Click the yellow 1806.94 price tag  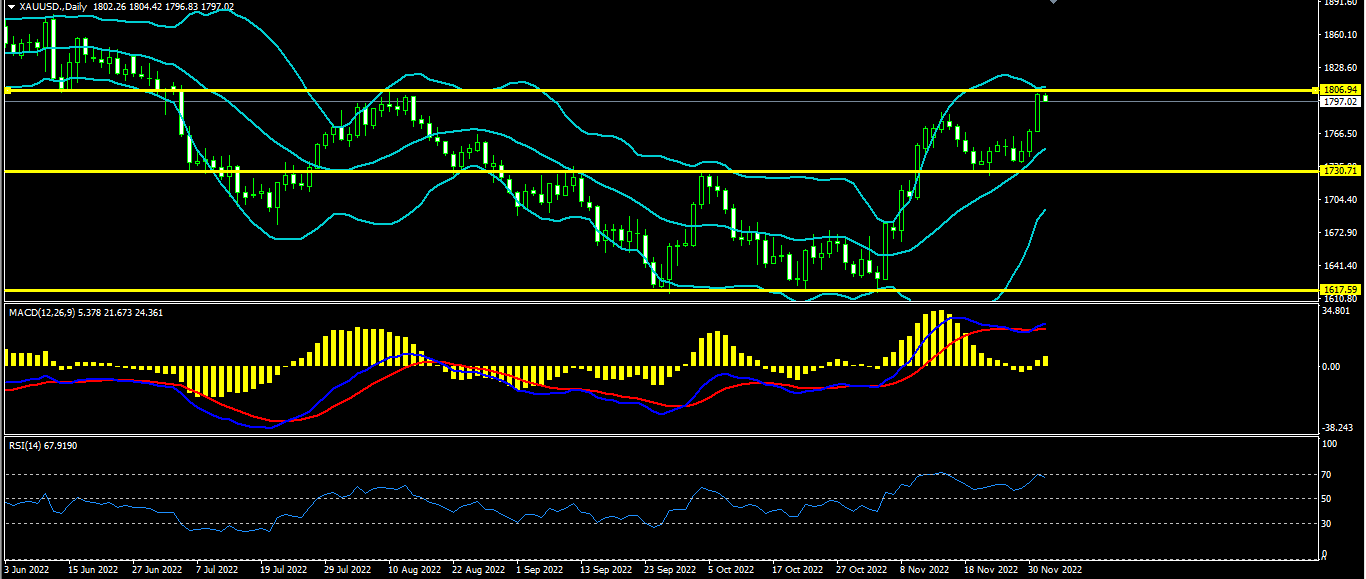(x=1340, y=90)
